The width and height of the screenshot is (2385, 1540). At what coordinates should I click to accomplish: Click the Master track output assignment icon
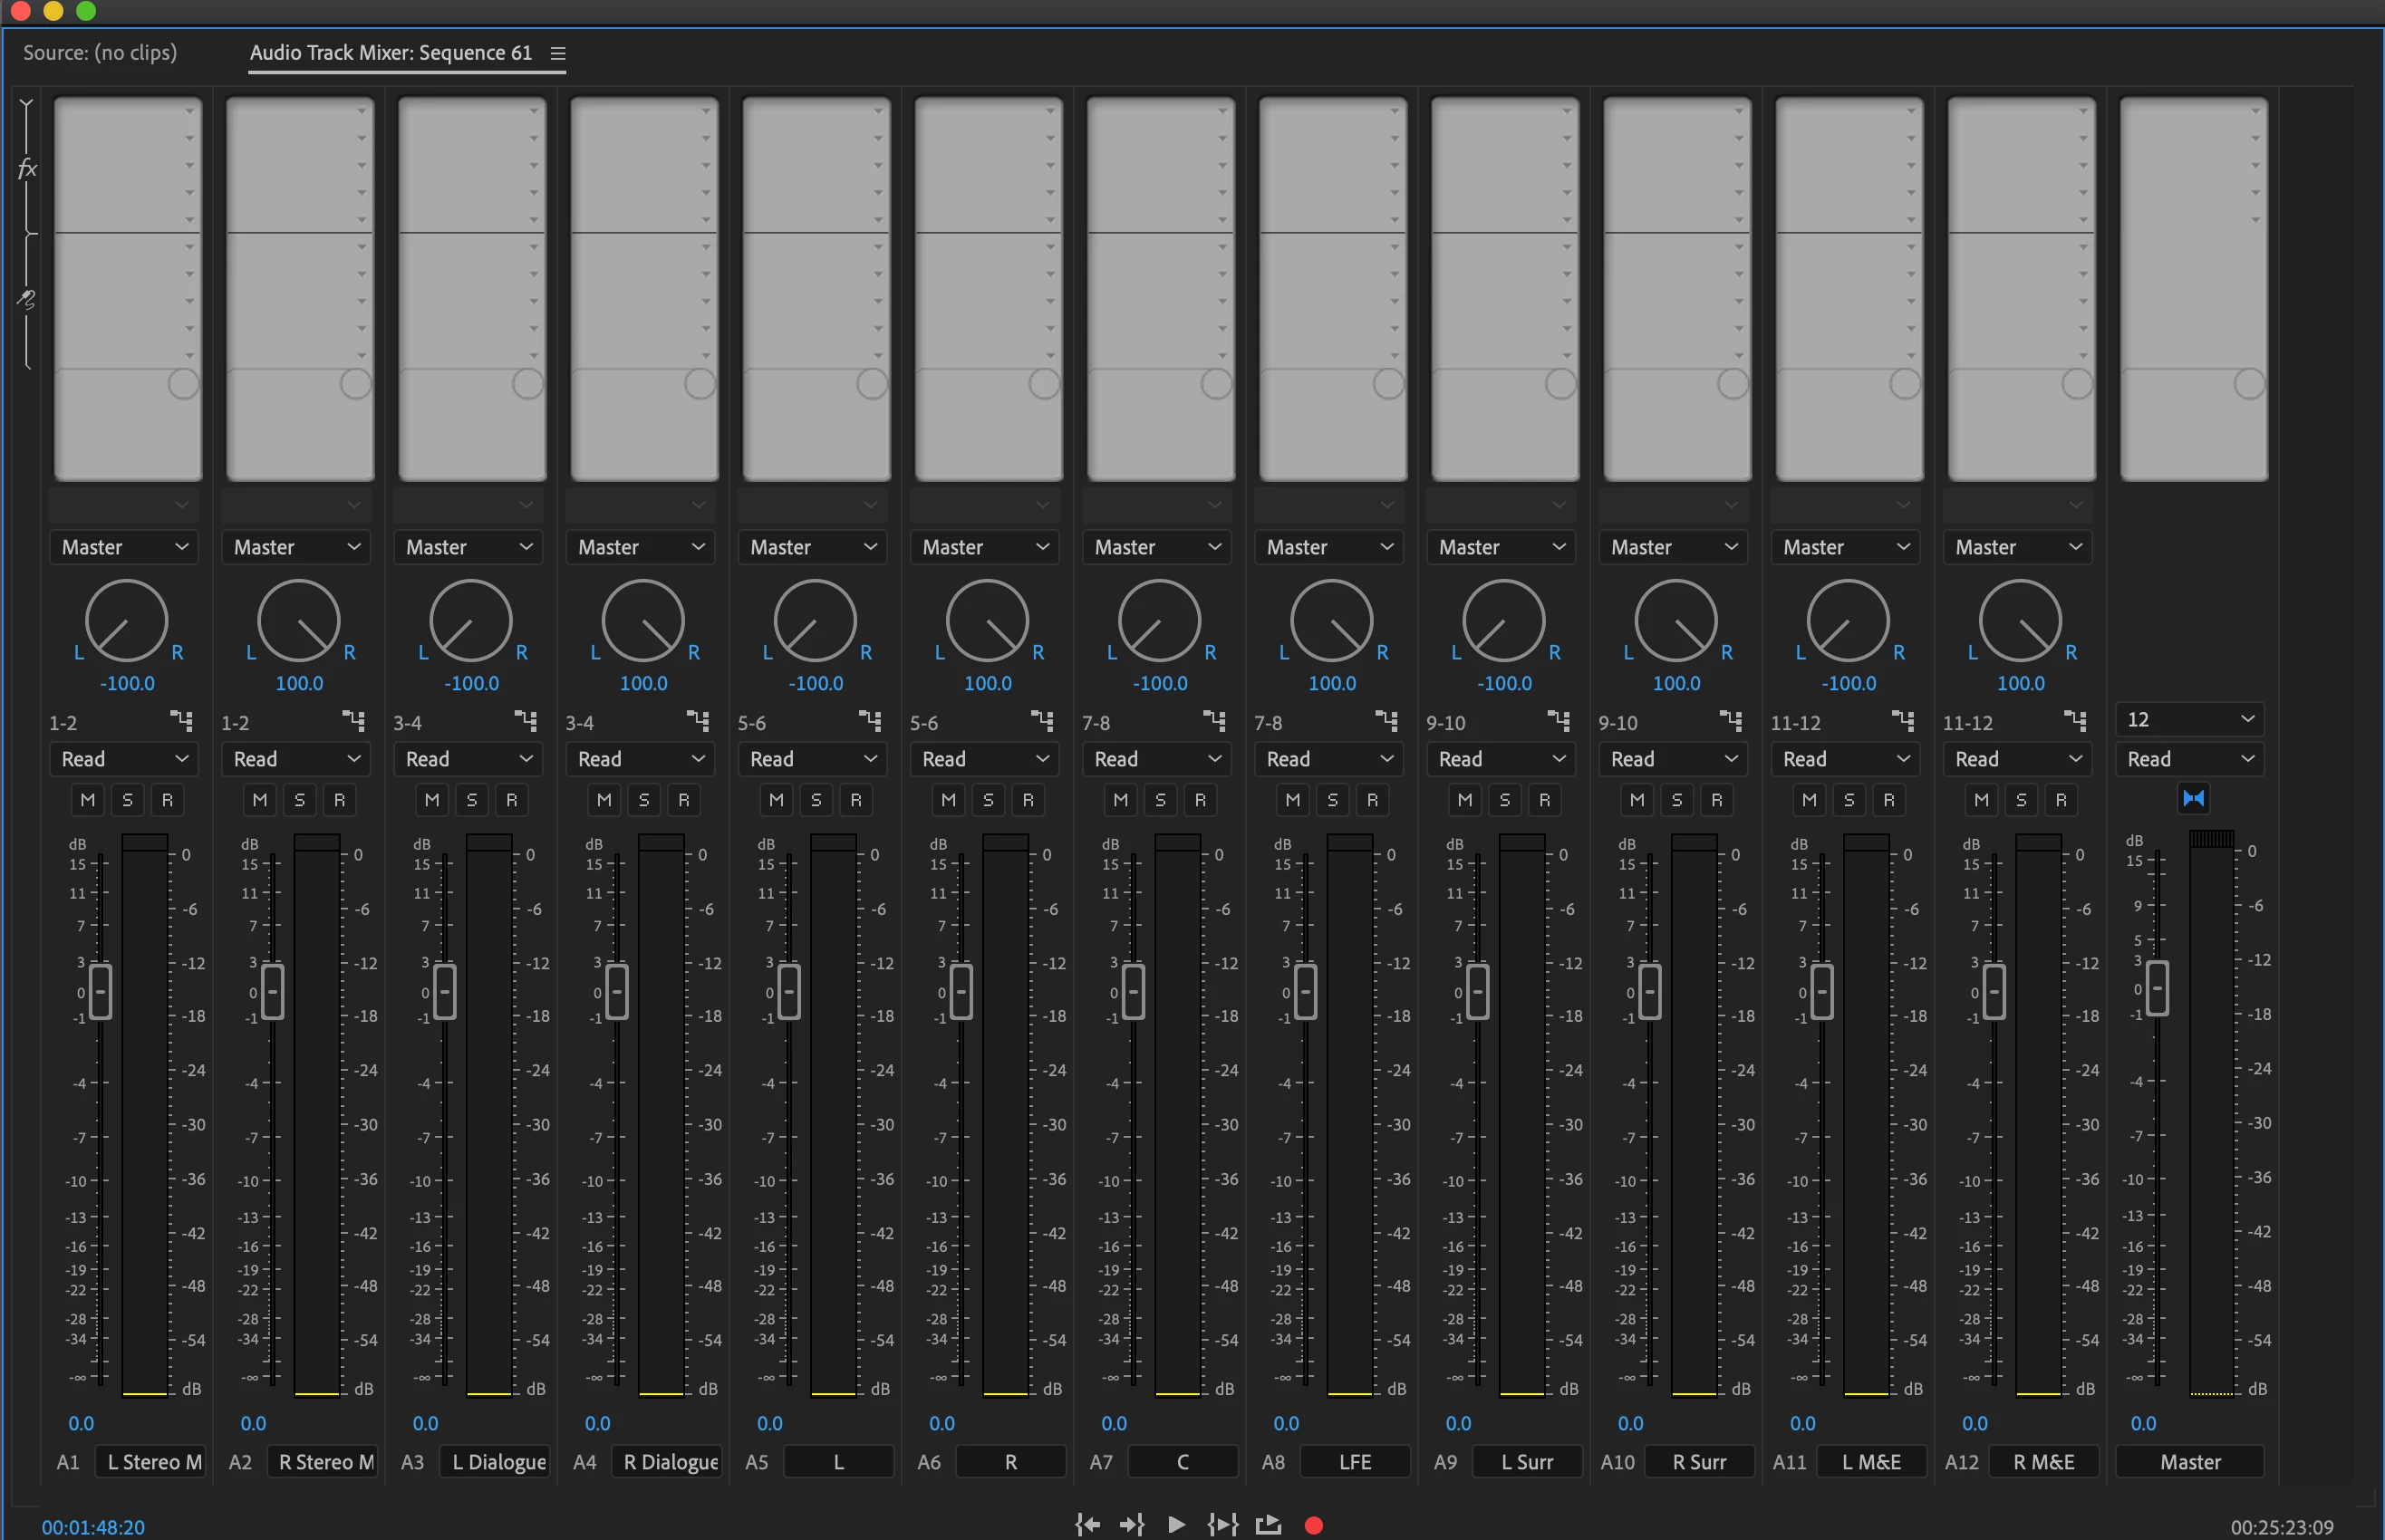click(x=2193, y=798)
